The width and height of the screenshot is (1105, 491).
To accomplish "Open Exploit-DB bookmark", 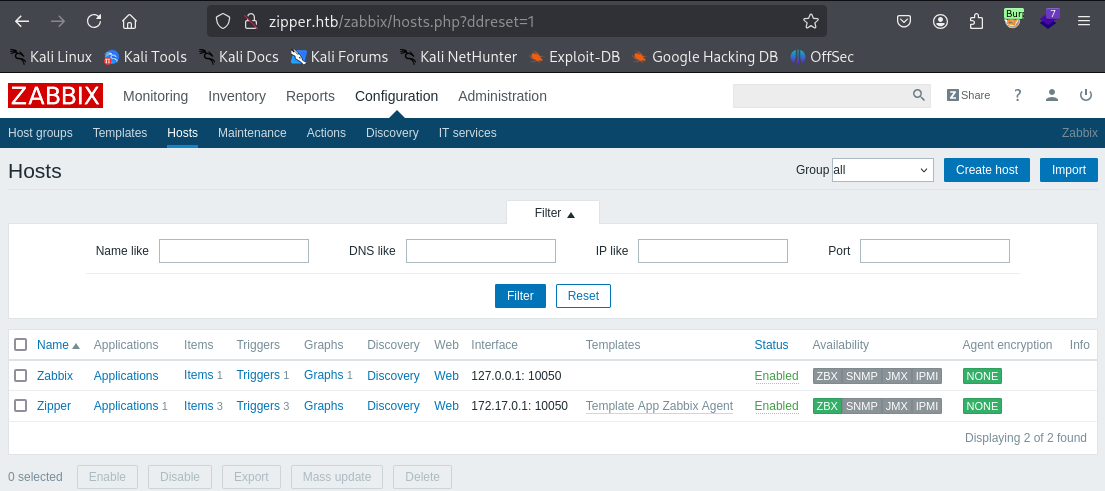I will (x=574, y=57).
